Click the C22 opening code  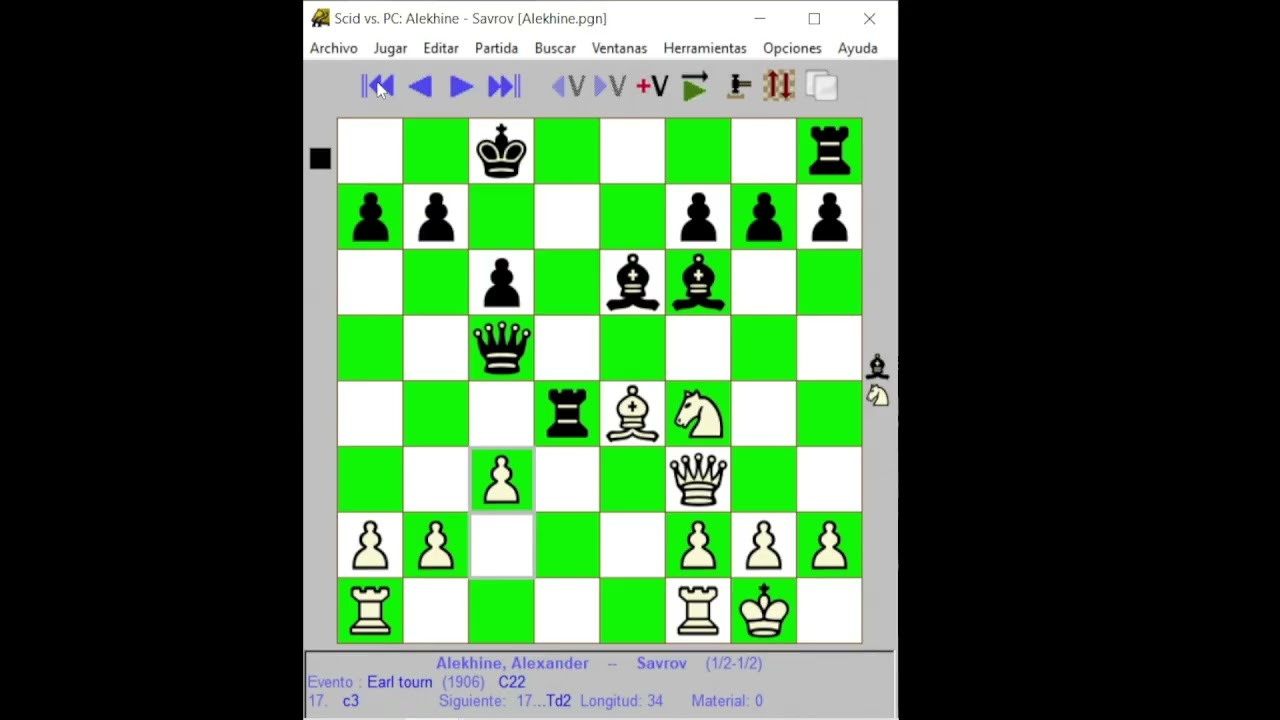(511, 682)
